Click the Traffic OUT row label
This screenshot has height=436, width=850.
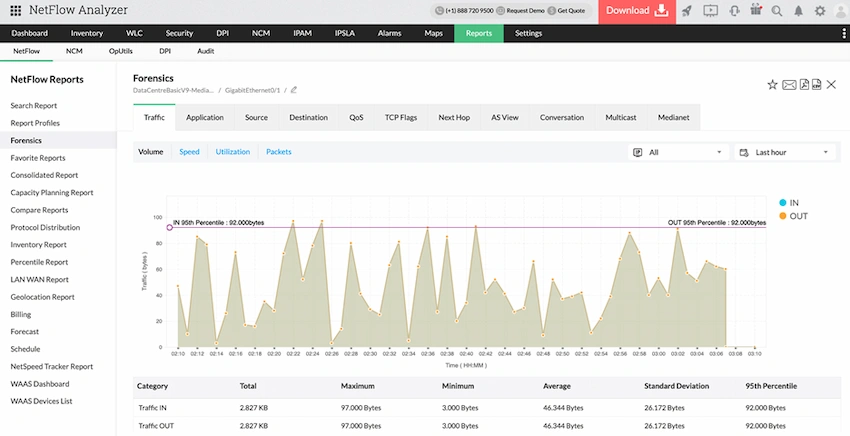[156, 426]
